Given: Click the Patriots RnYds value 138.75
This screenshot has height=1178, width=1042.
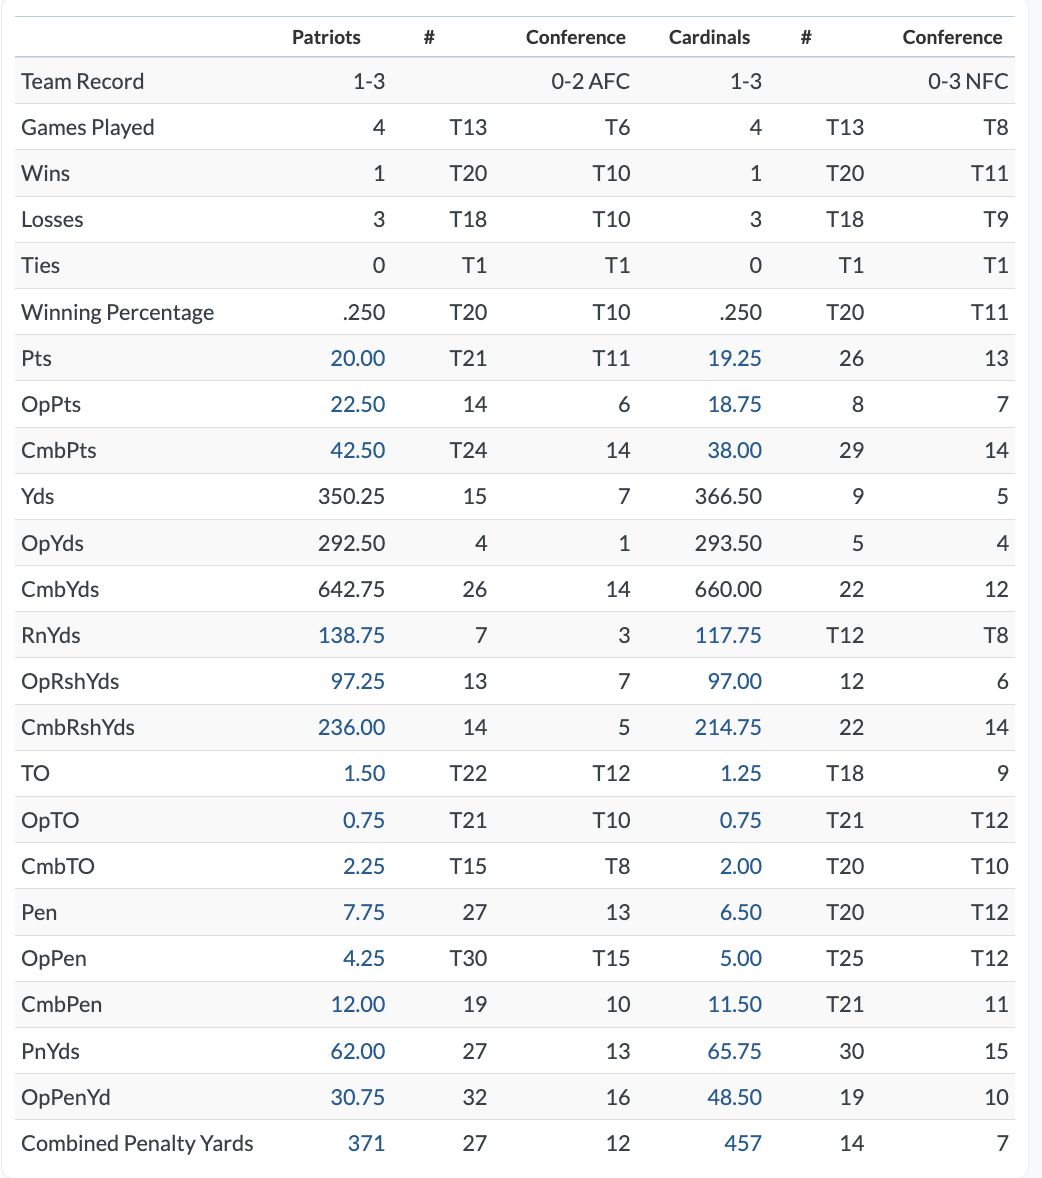Looking at the screenshot, I should pos(351,635).
